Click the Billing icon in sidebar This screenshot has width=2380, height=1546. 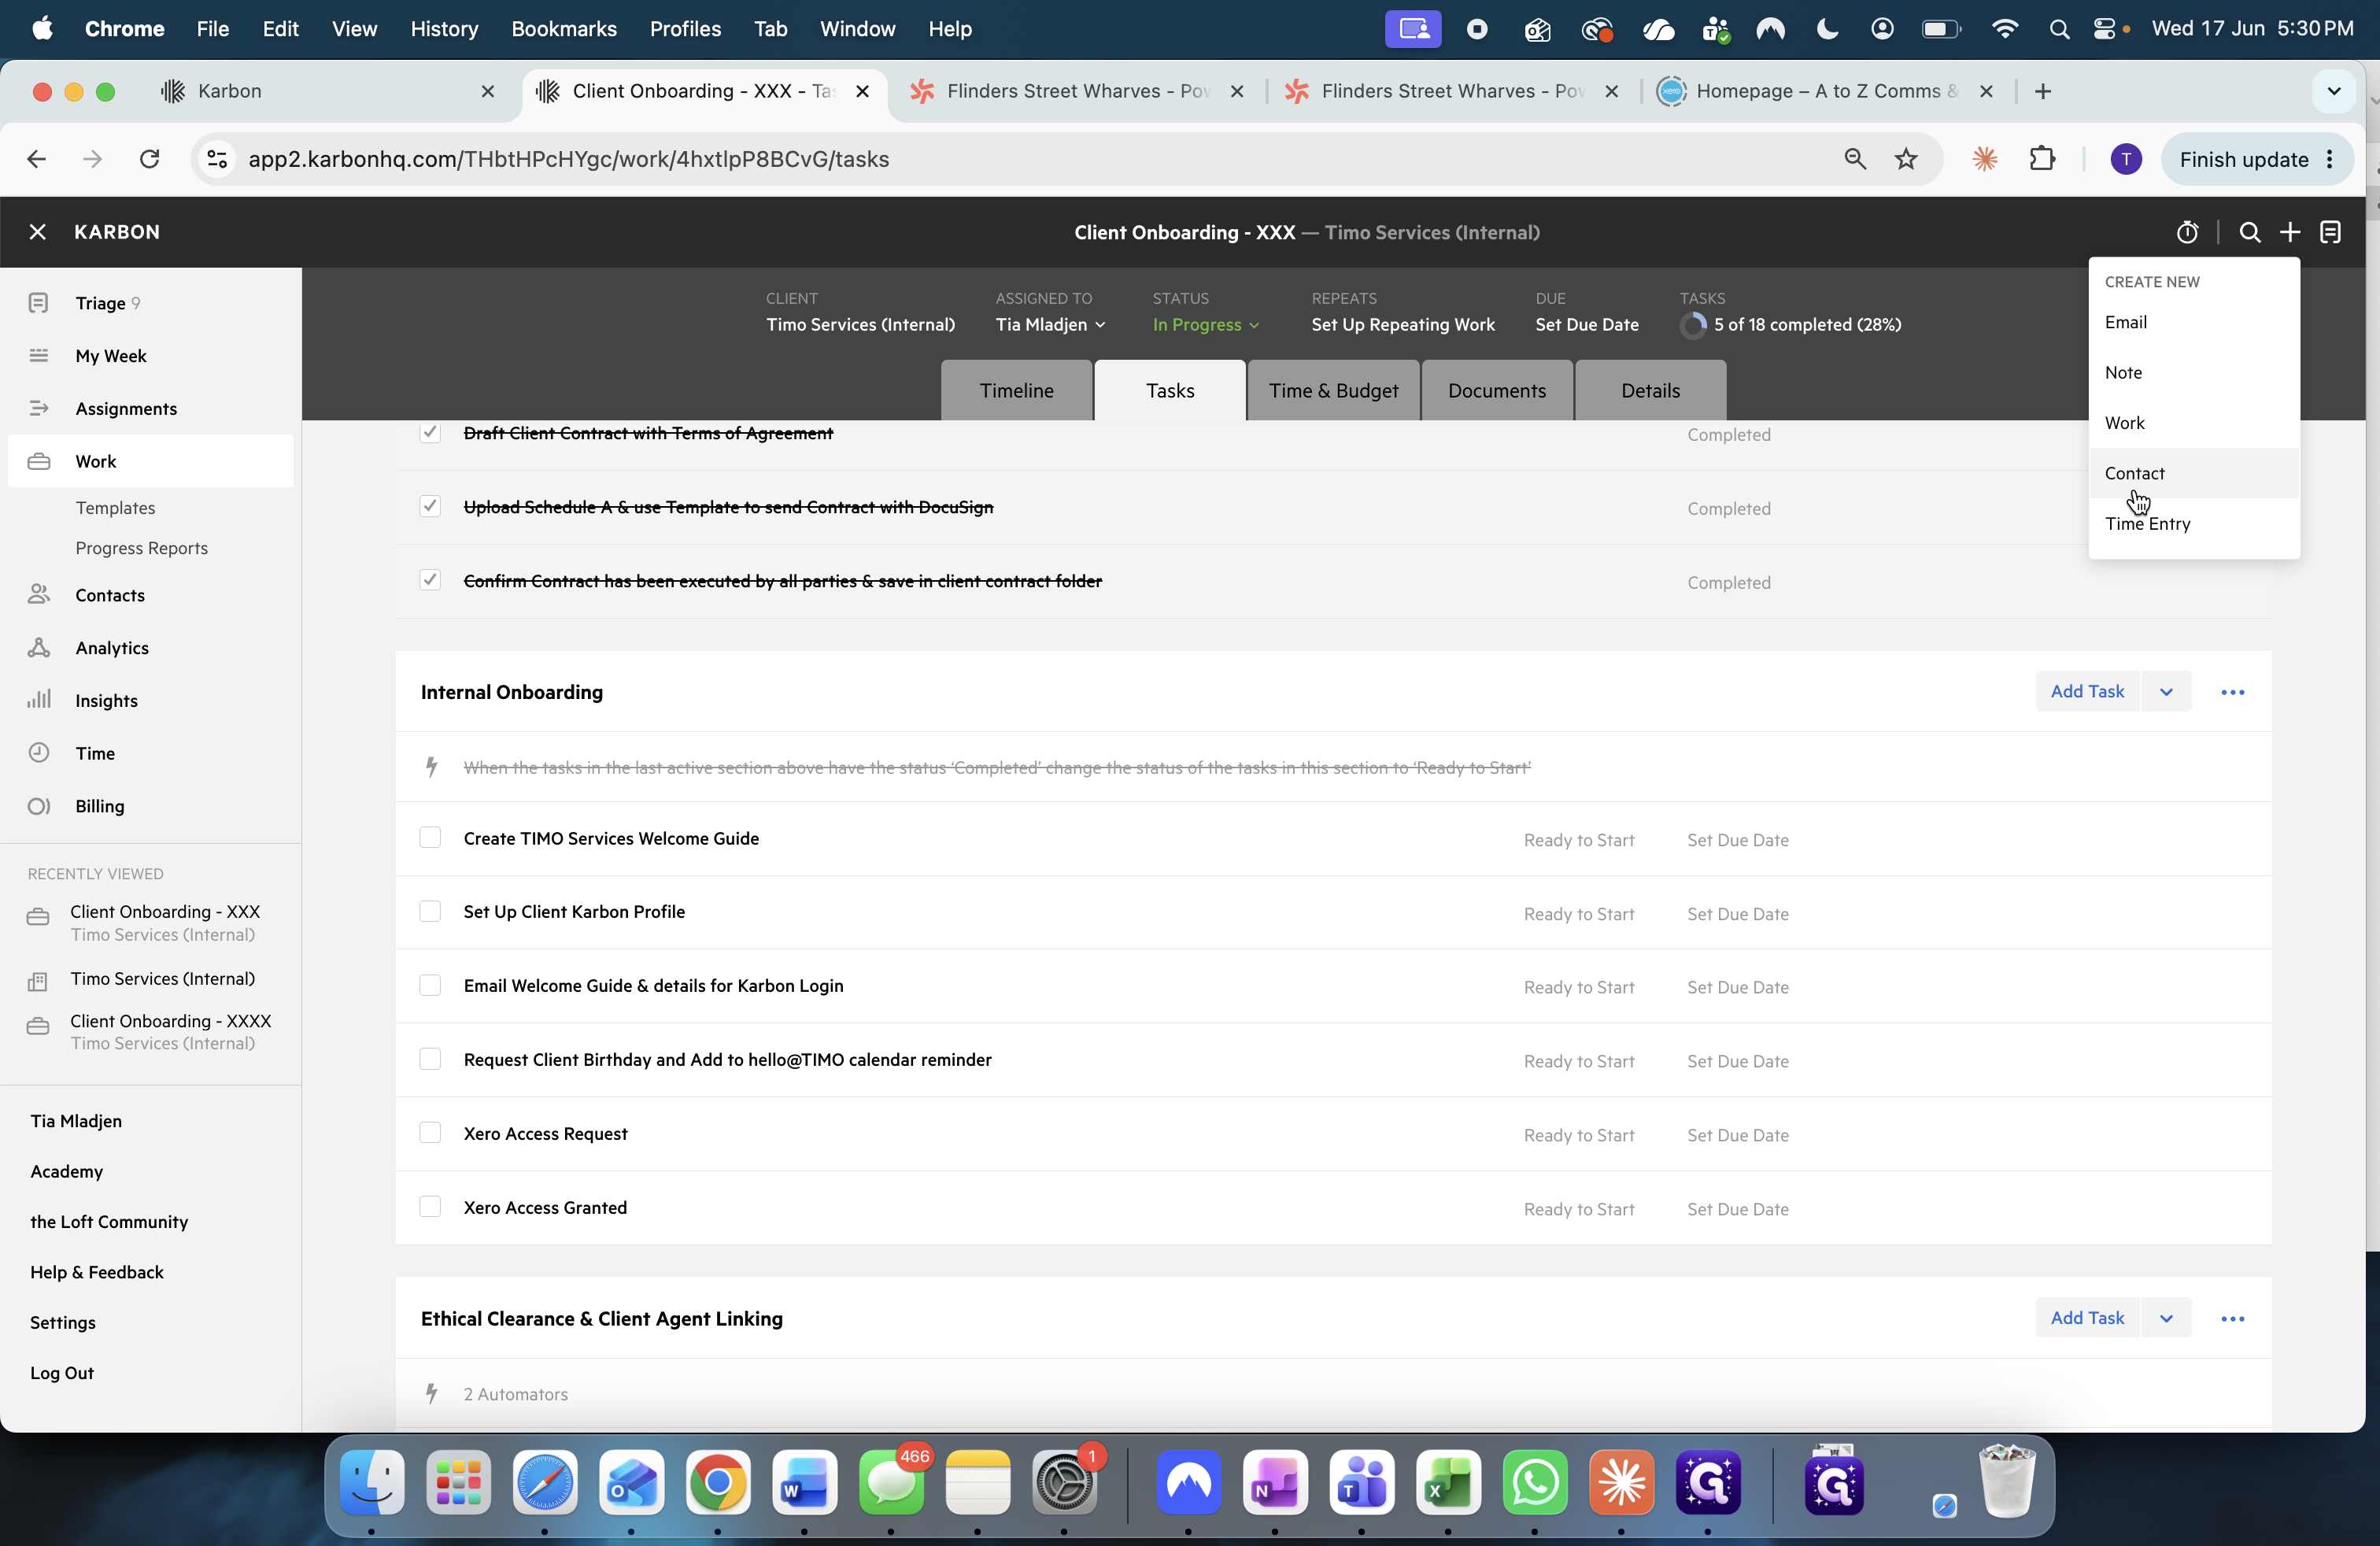tap(39, 806)
